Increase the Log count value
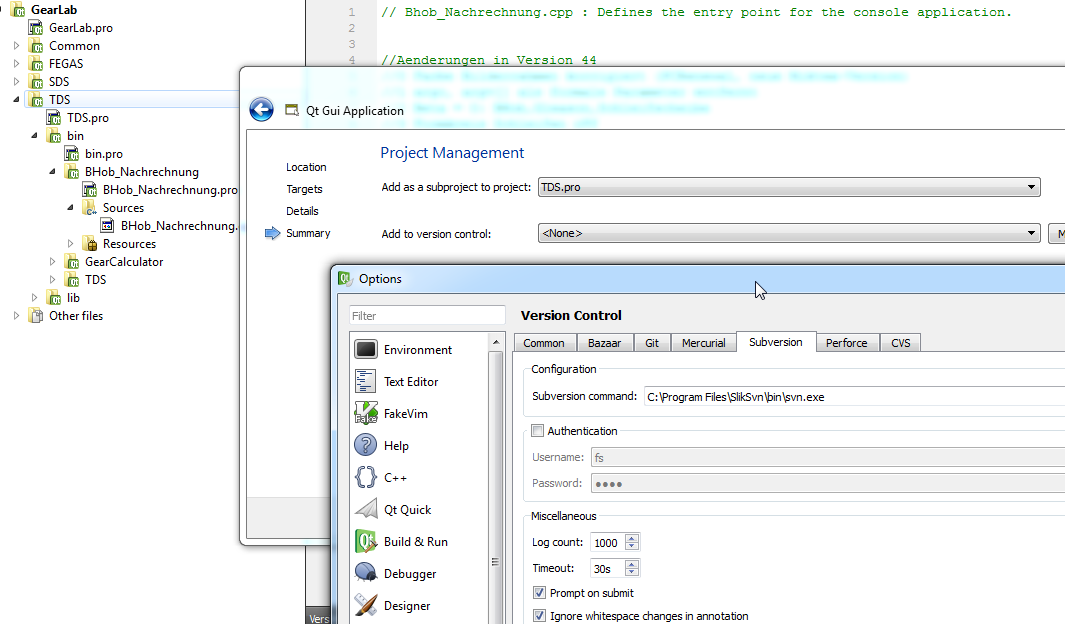This screenshot has height=624, width=1065. click(x=631, y=538)
